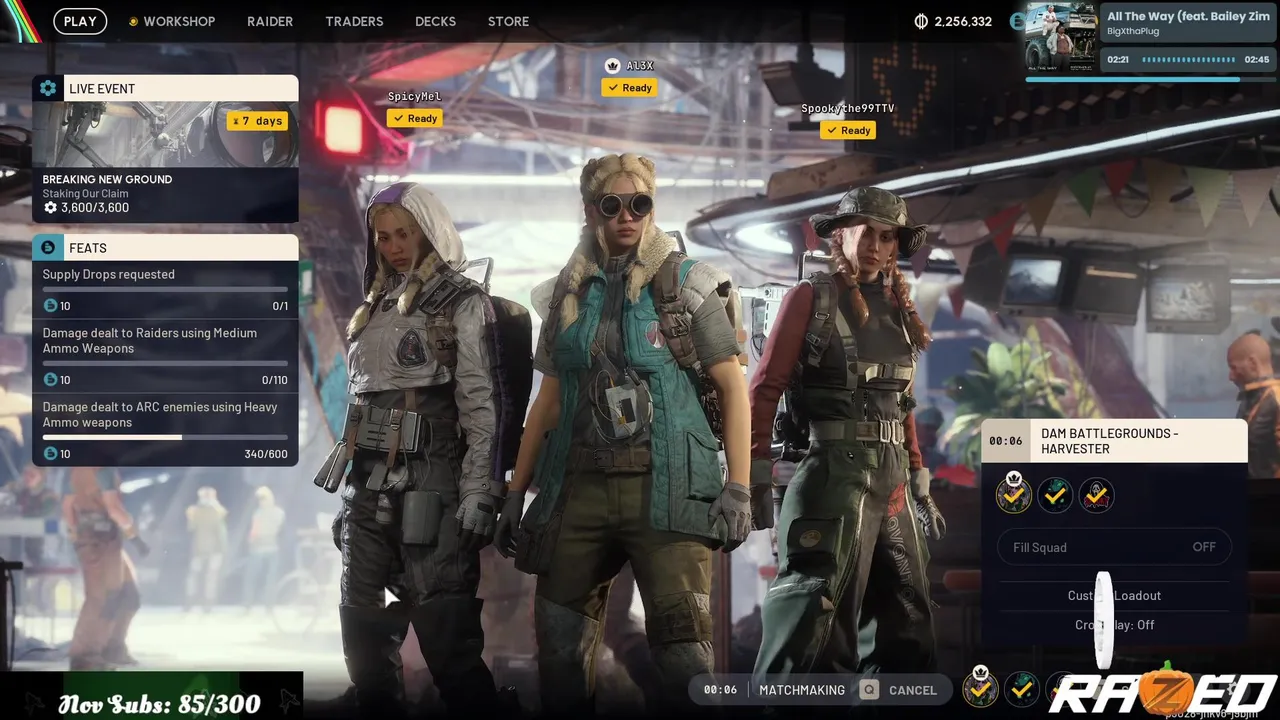Open the STORE tab

click(x=508, y=21)
